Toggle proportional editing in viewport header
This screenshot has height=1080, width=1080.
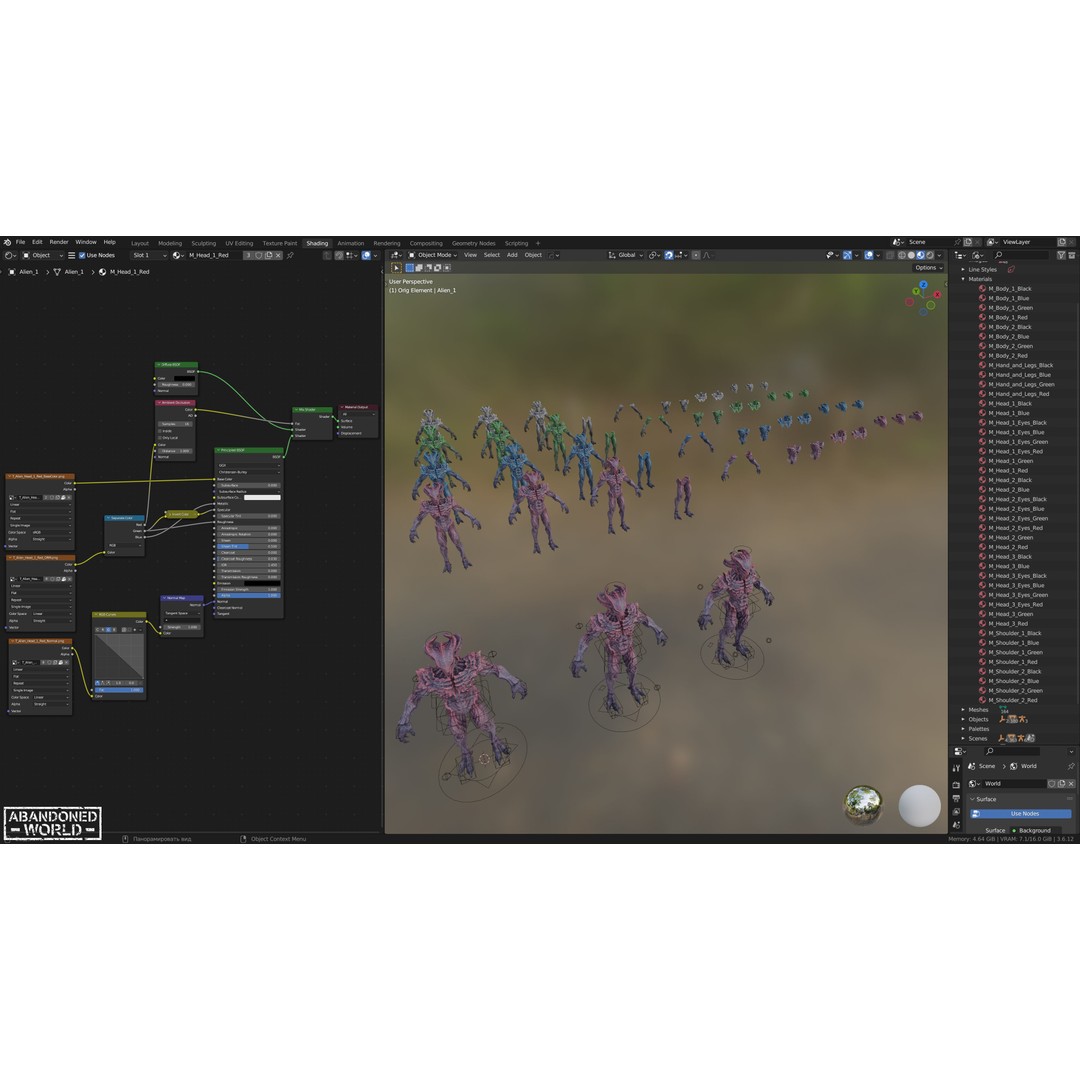click(696, 256)
